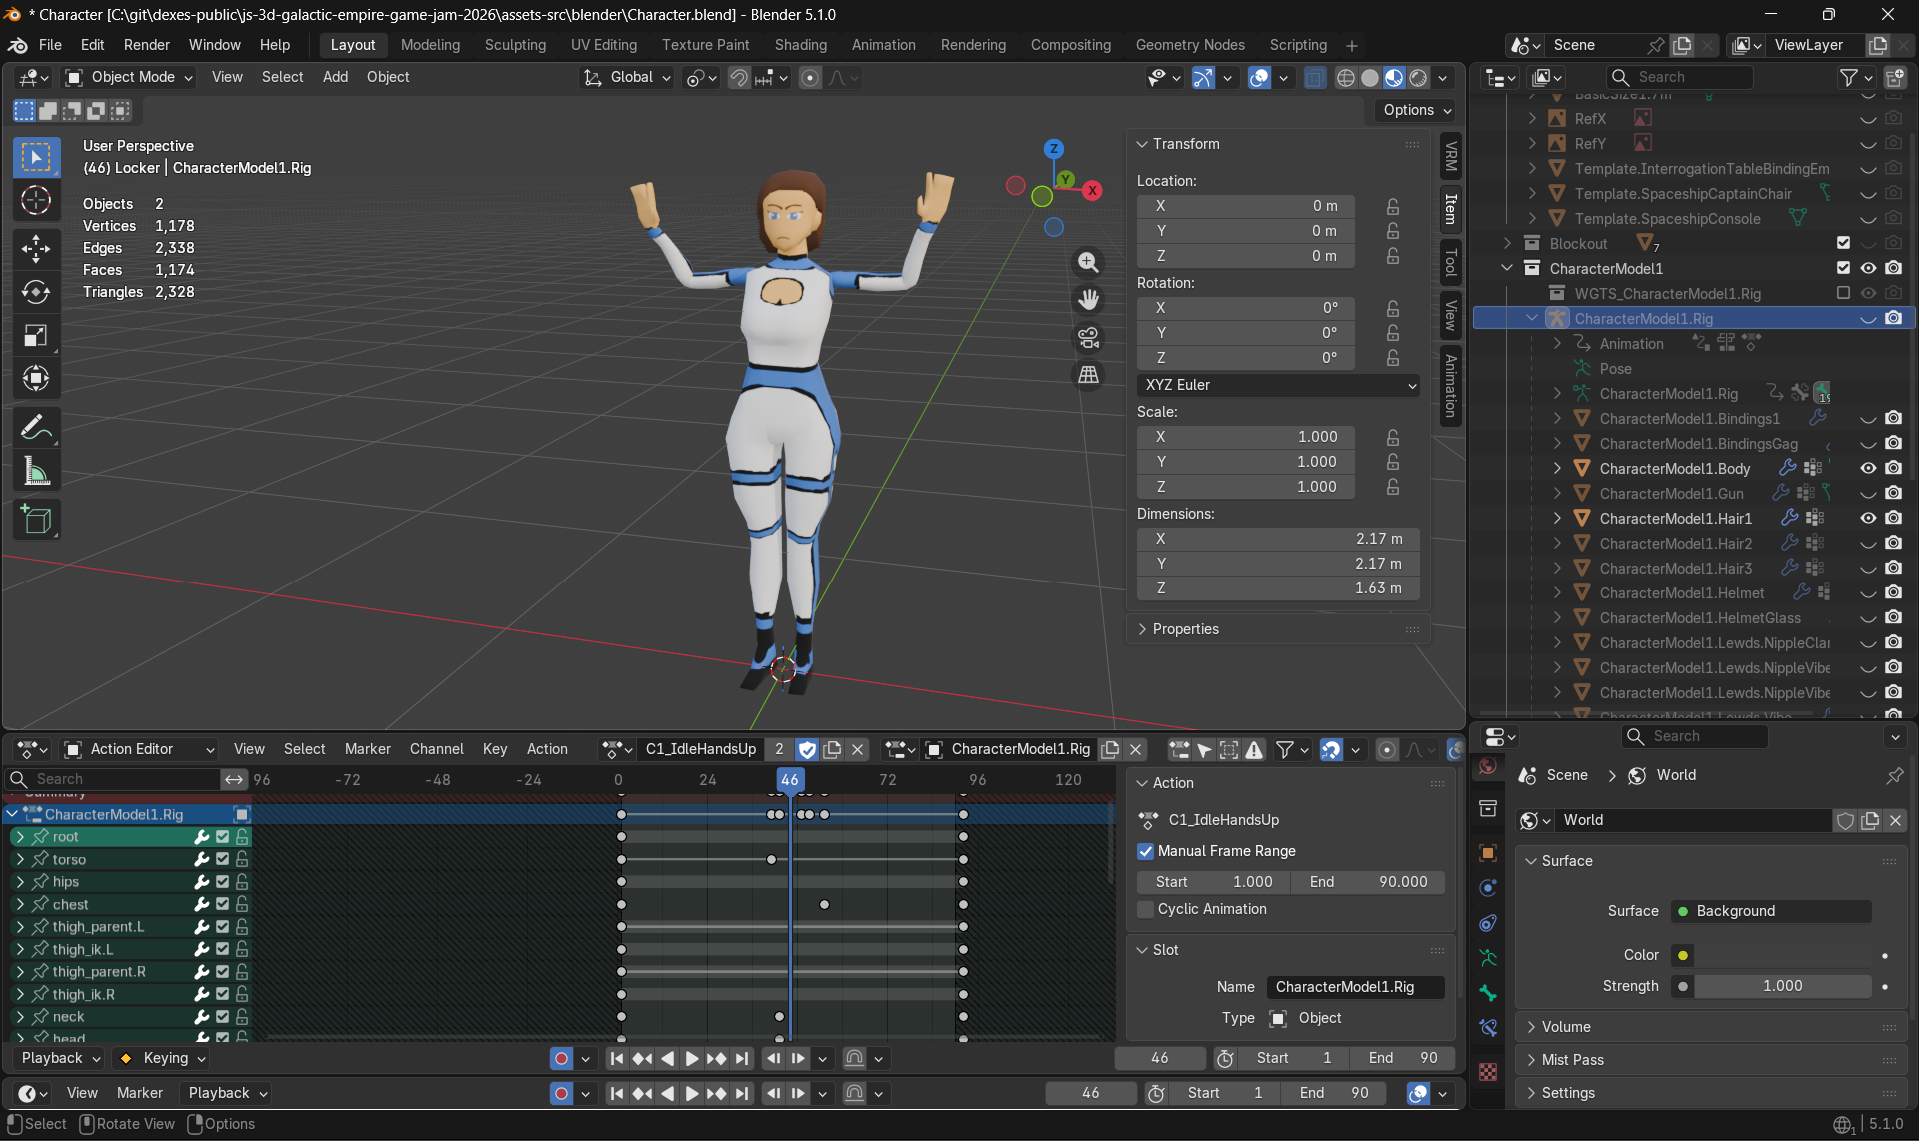The height and width of the screenshot is (1141, 1919).
Task: Open the XYZ Euler rotation mode dropdown
Action: click(x=1278, y=385)
